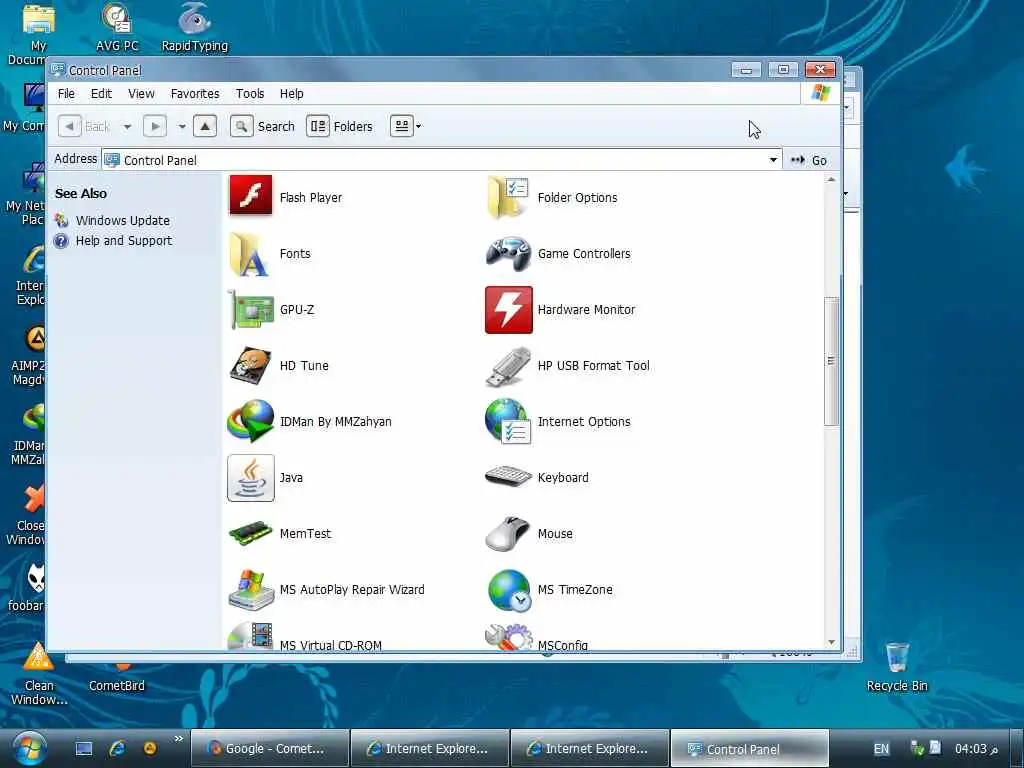1024x768 pixels.
Task: Expand the quick launch overflow chevron
Action: click(178, 739)
